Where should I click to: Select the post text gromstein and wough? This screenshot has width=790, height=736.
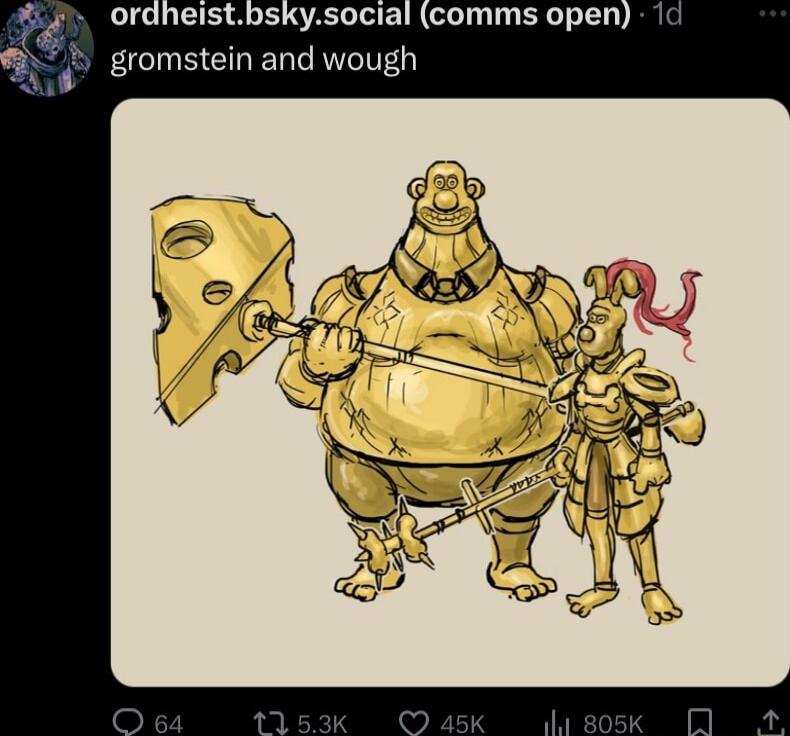(x=264, y=59)
